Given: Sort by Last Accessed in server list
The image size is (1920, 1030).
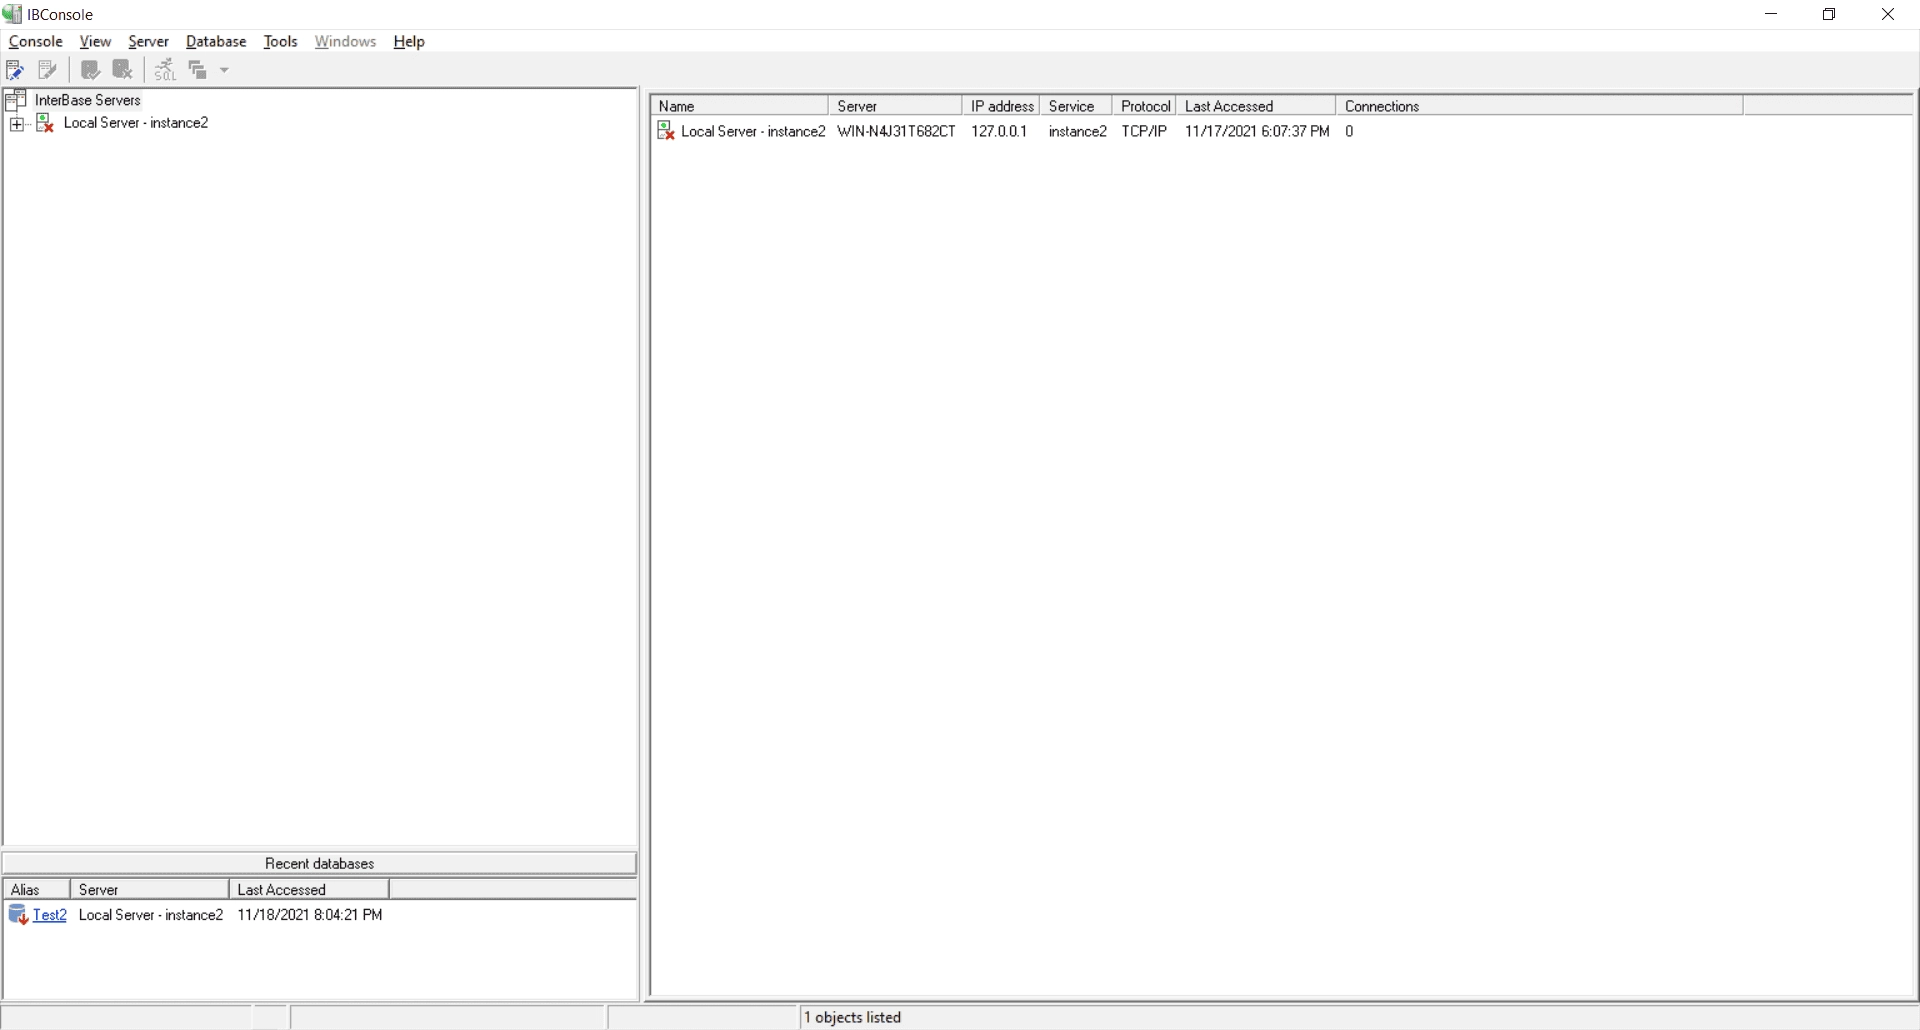Looking at the screenshot, I should (1256, 106).
